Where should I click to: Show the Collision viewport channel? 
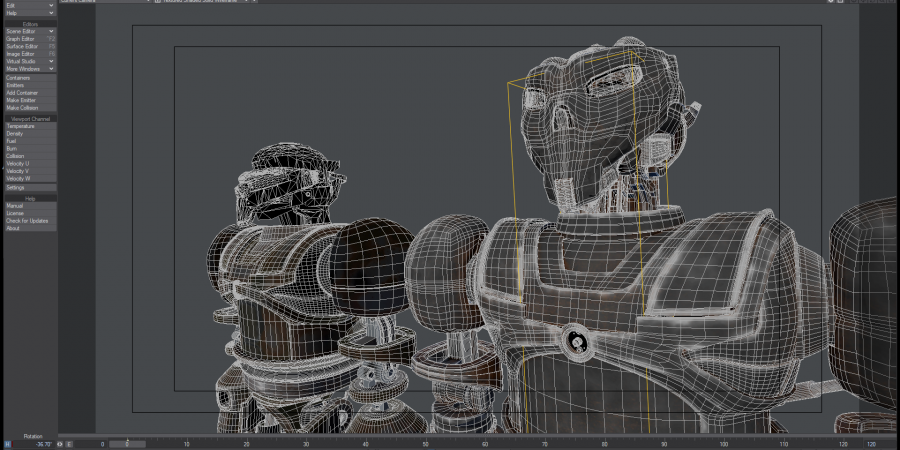(x=30, y=156)
